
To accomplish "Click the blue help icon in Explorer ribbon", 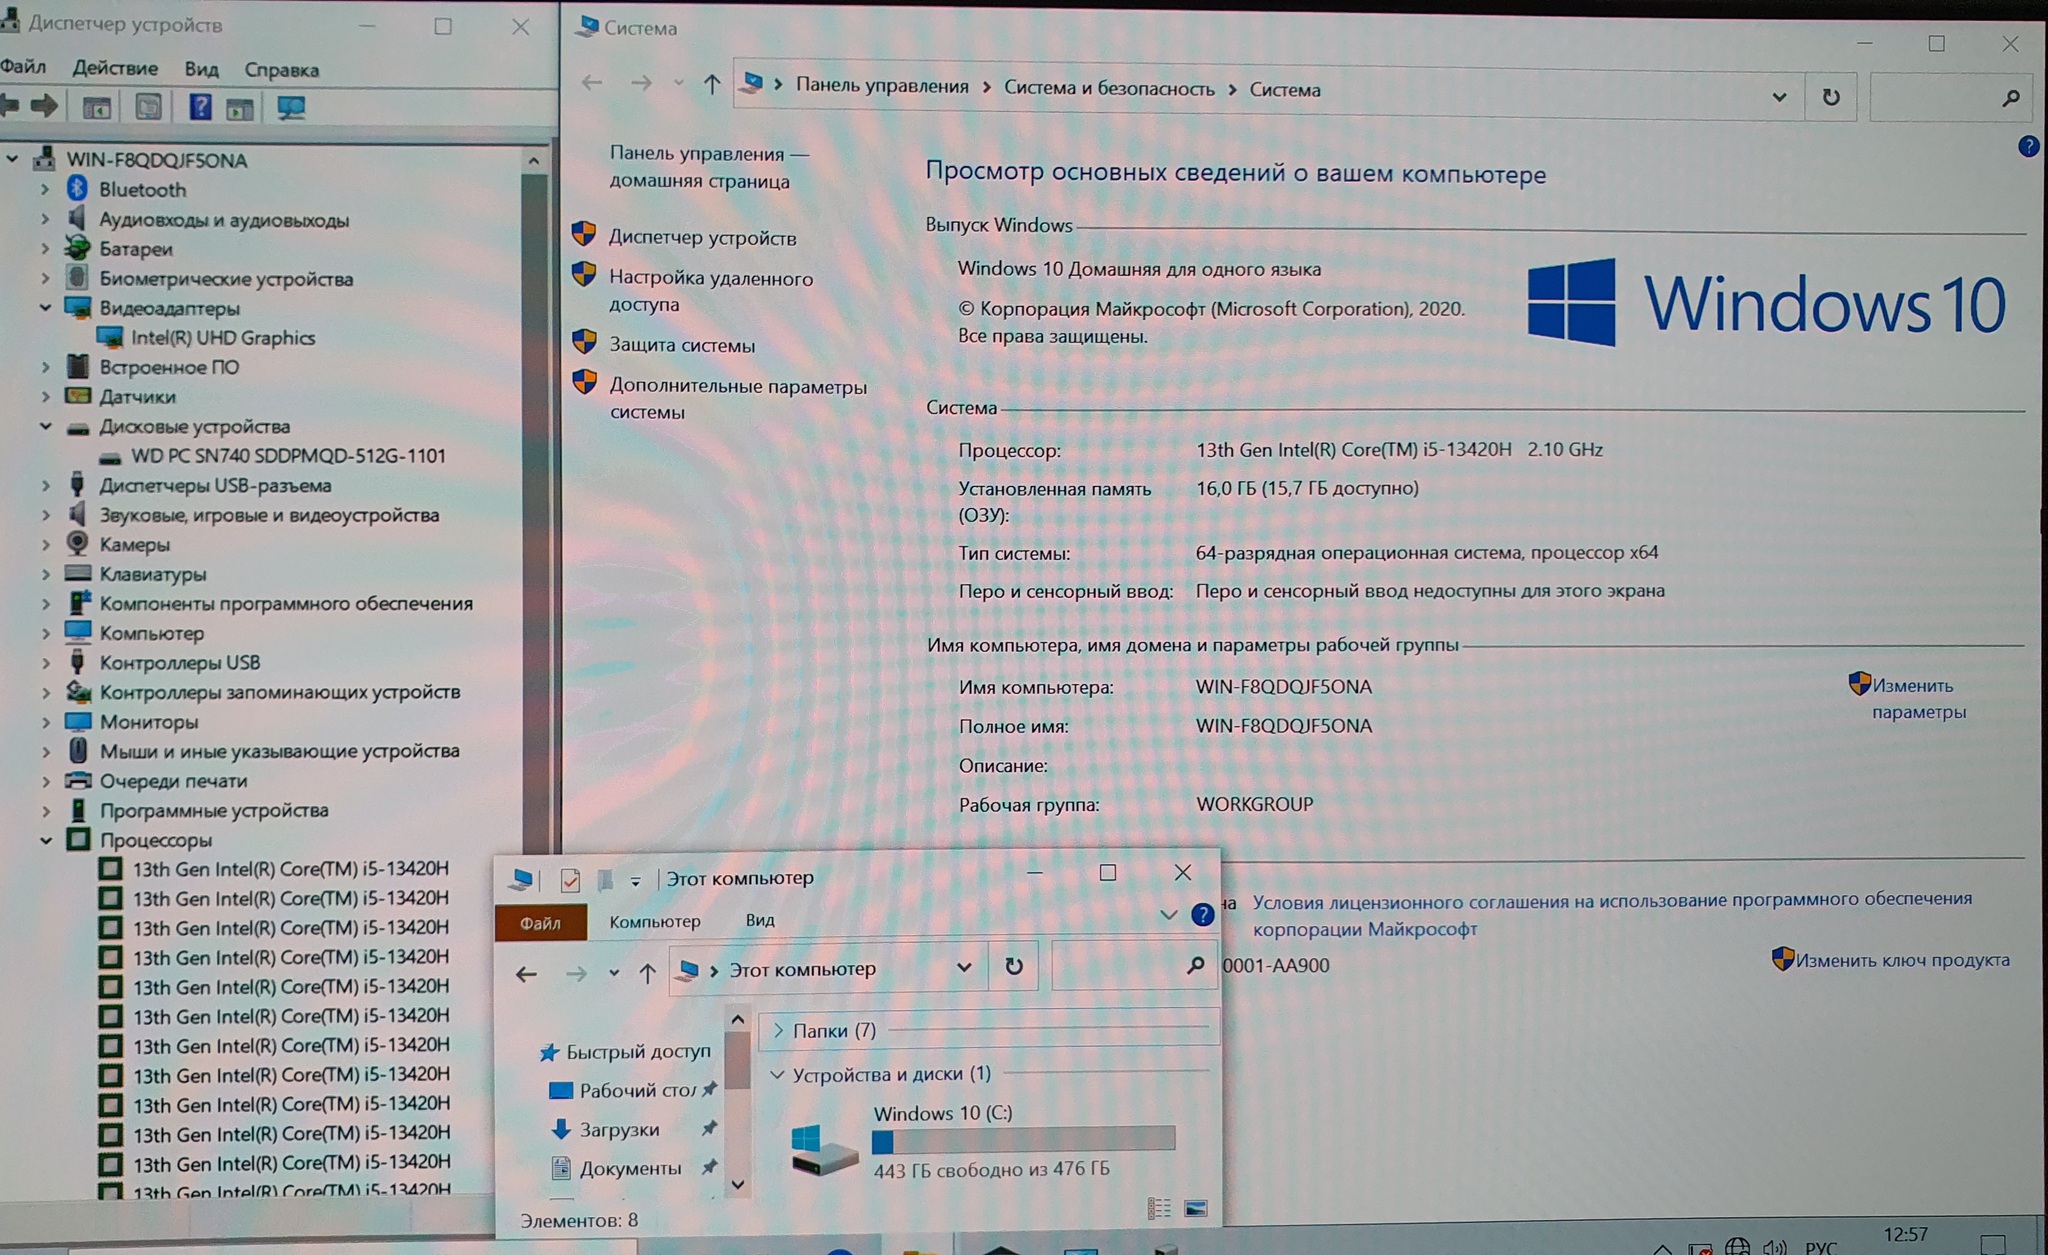I will click(x=1202, y=914).
